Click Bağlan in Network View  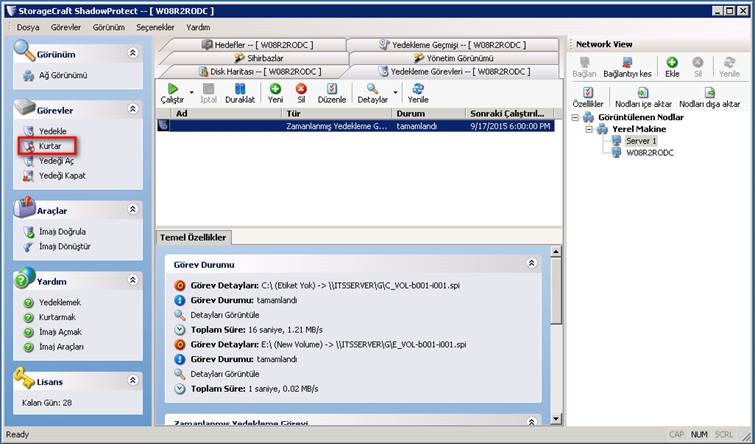click(x=584, y=67)
